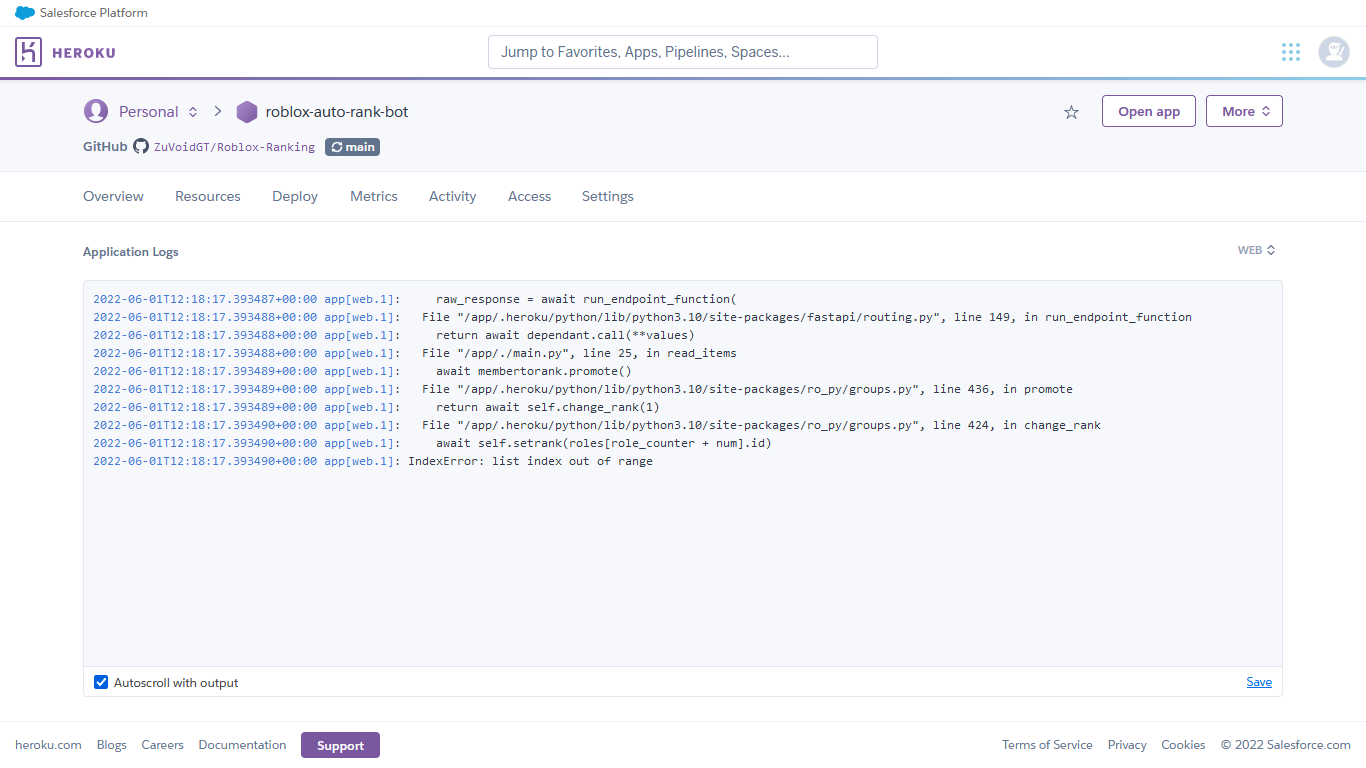Click the log line 'return await dependant.call(**values)'

[394, 335]
